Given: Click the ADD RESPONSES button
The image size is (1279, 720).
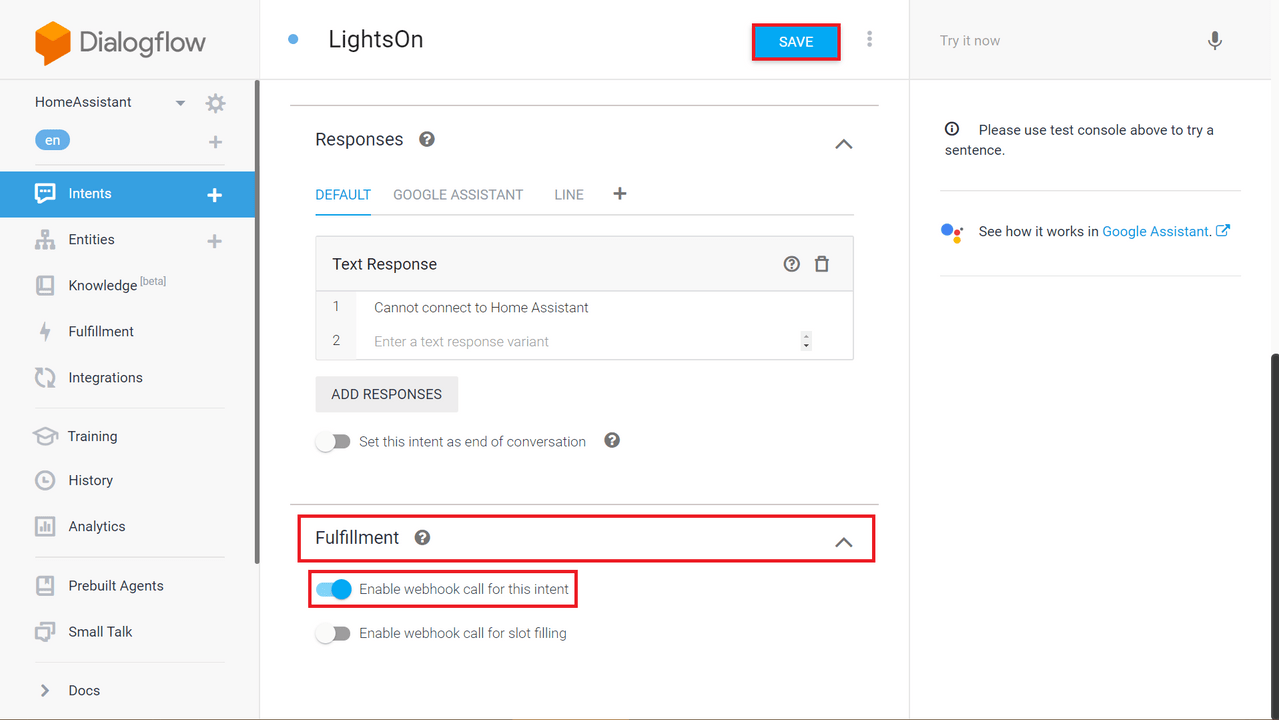Looking at the screenshot, I should point(386,394).
